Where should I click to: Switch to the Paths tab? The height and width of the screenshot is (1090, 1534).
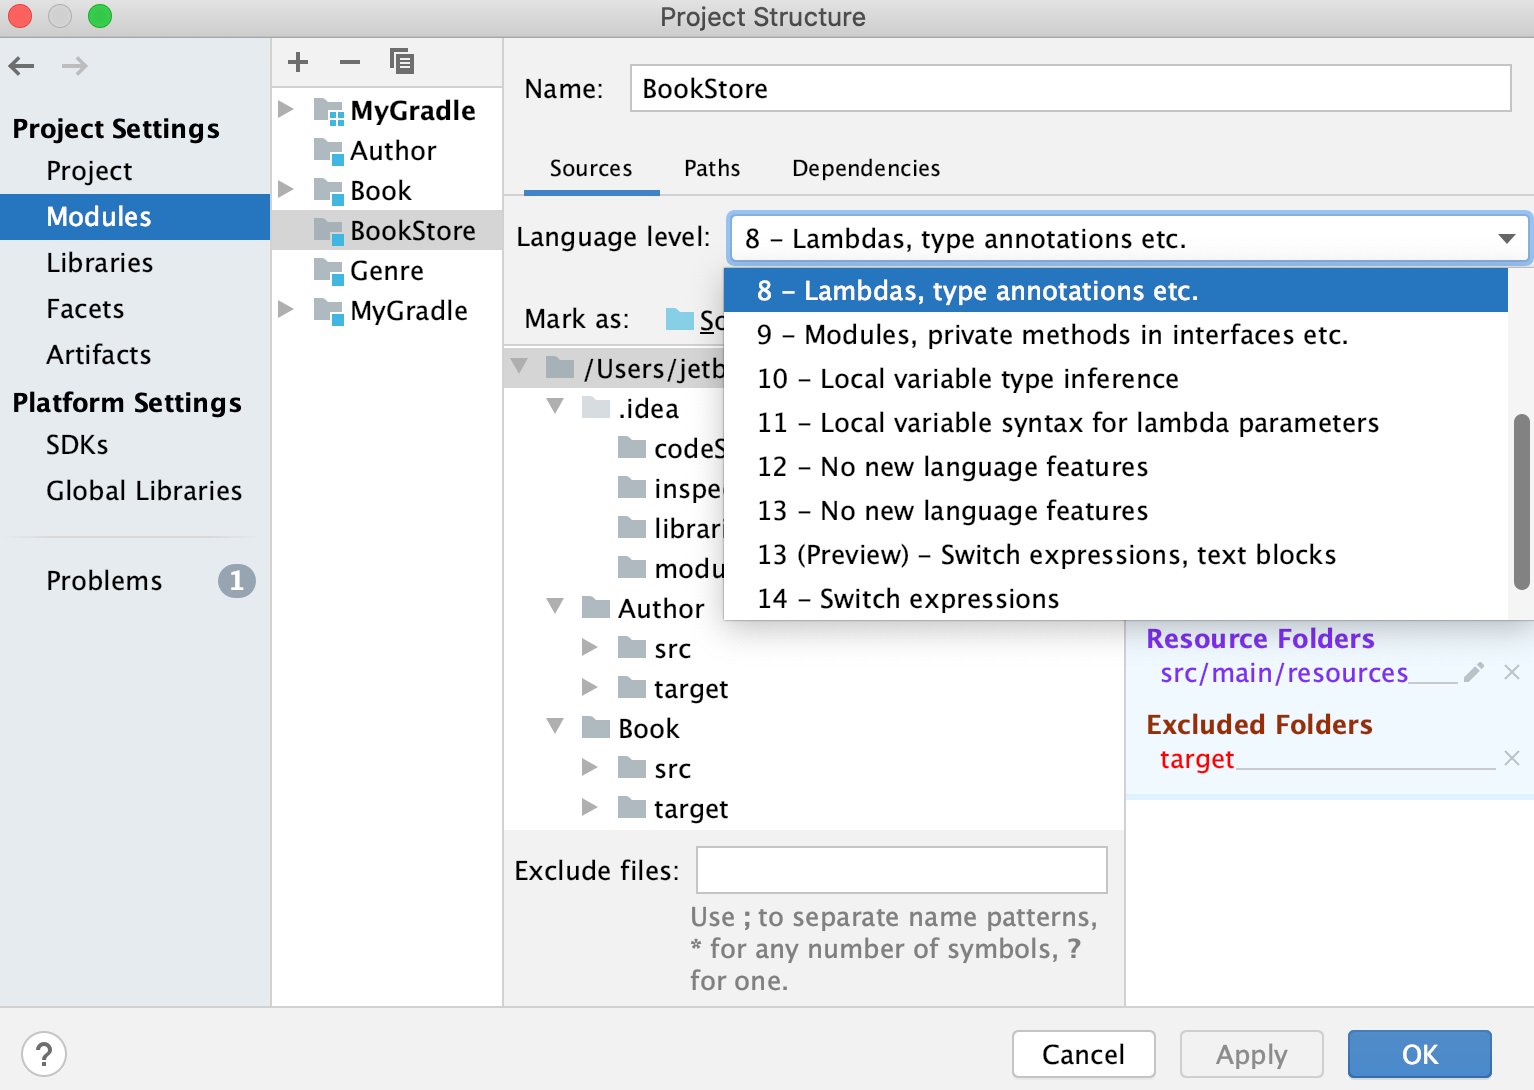[x=711, y=168]
